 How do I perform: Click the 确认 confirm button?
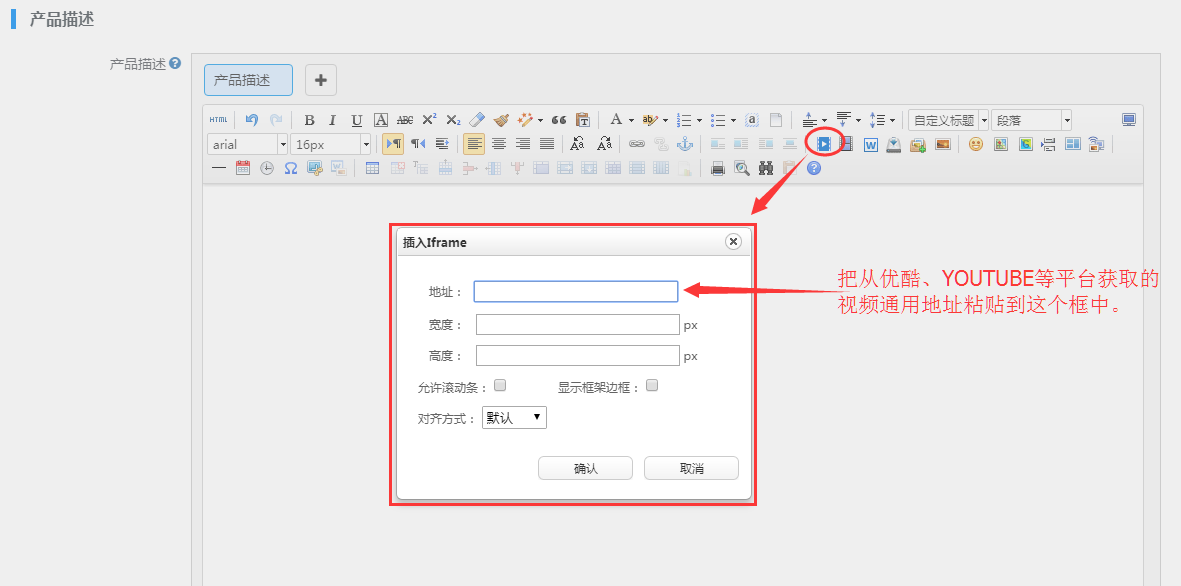click(x=585, y=467)
